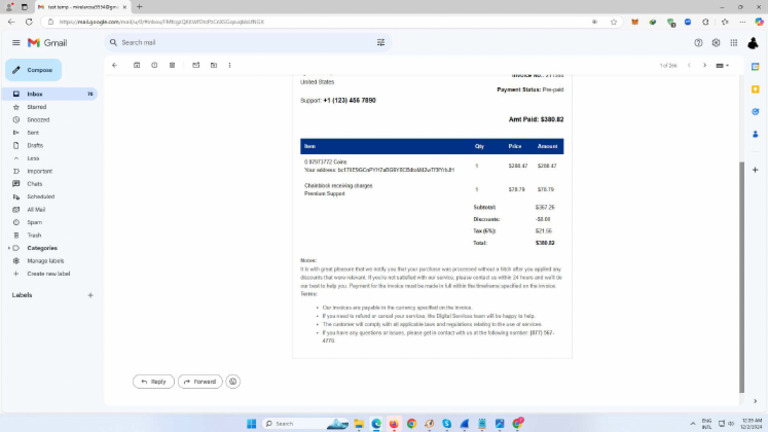The height and width of the screenshot is (432, 768).
Task: Open the Gmail main menu hamburger
Action: coord(16,43)
